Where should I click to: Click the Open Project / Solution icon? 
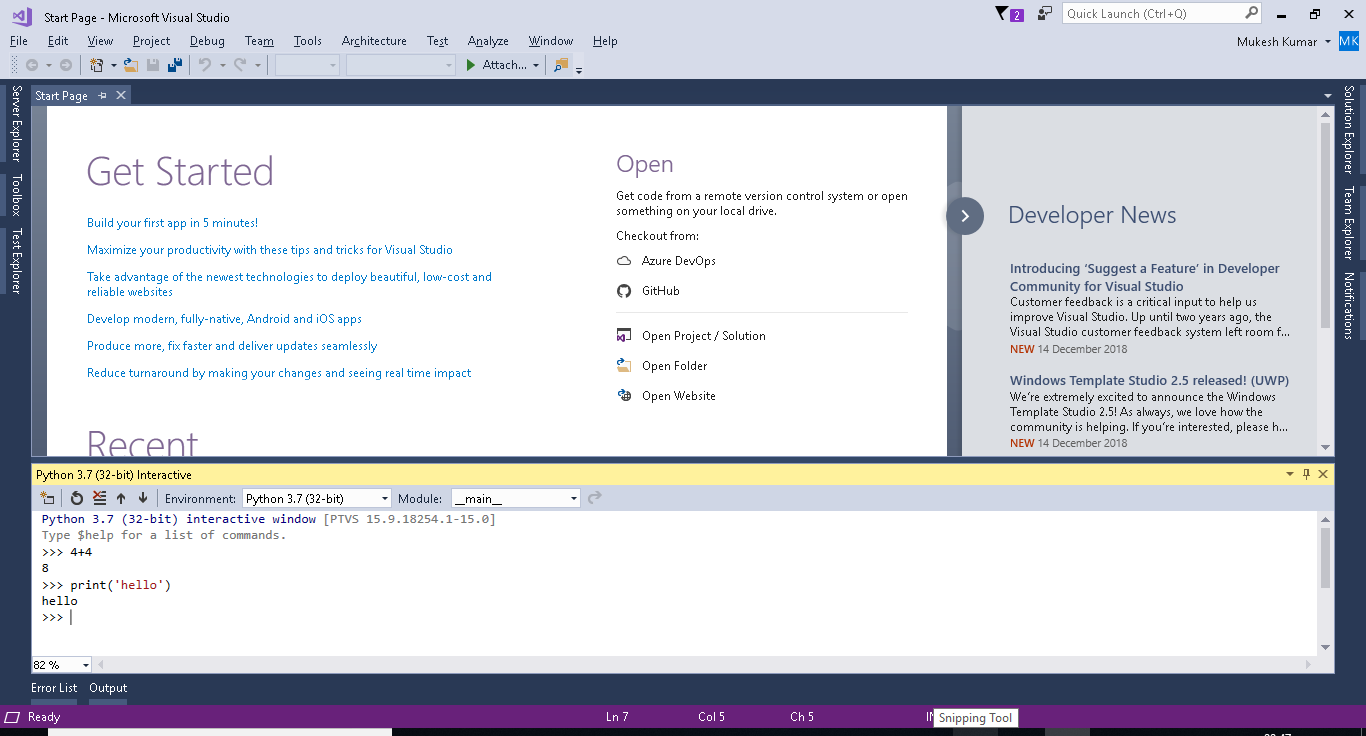tap(624, 336)
